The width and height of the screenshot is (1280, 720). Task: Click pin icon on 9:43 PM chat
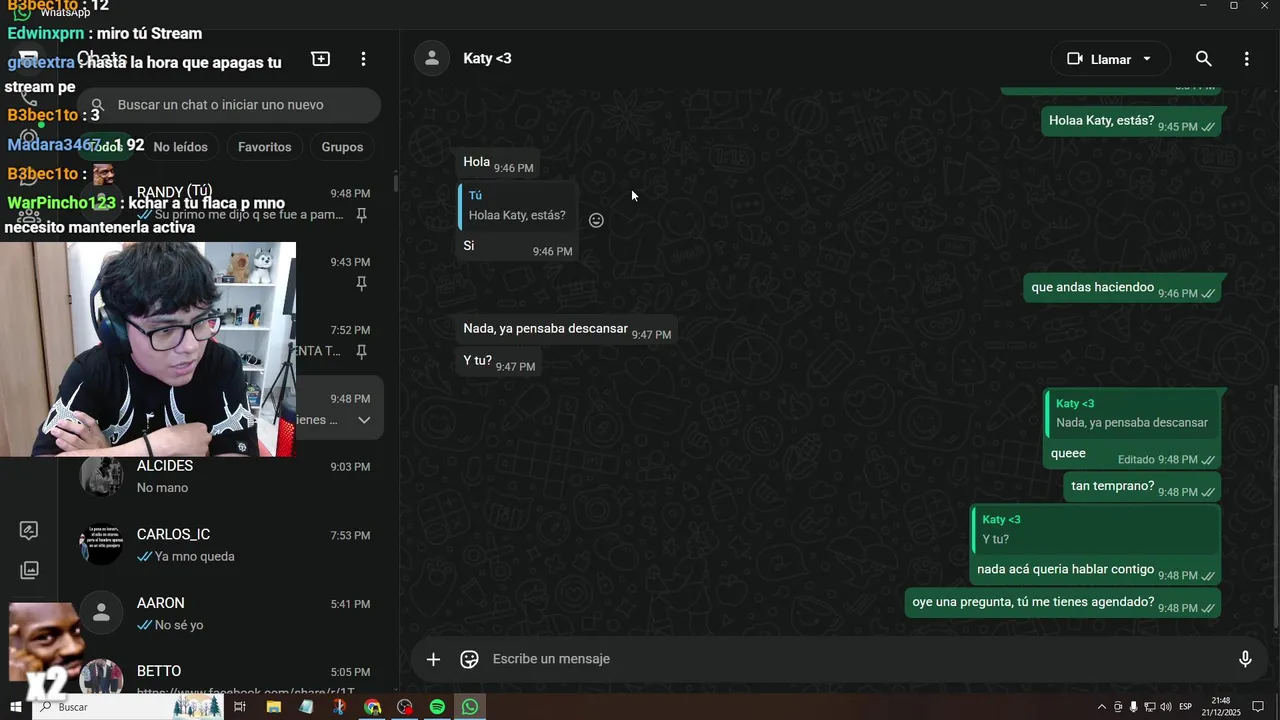click(x=362, y=284)
